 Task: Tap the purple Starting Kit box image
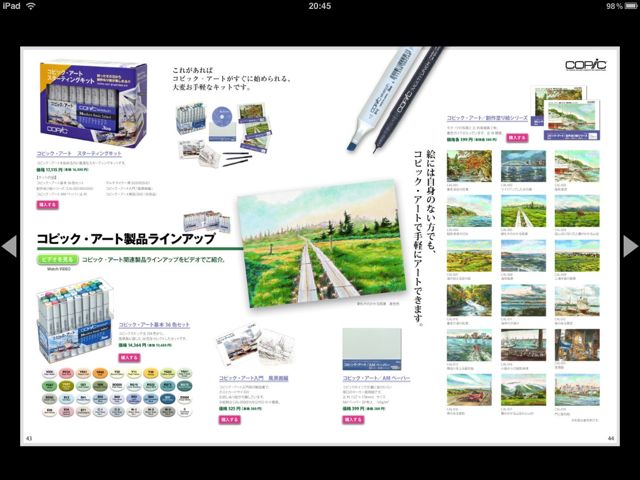pos(93,104)
